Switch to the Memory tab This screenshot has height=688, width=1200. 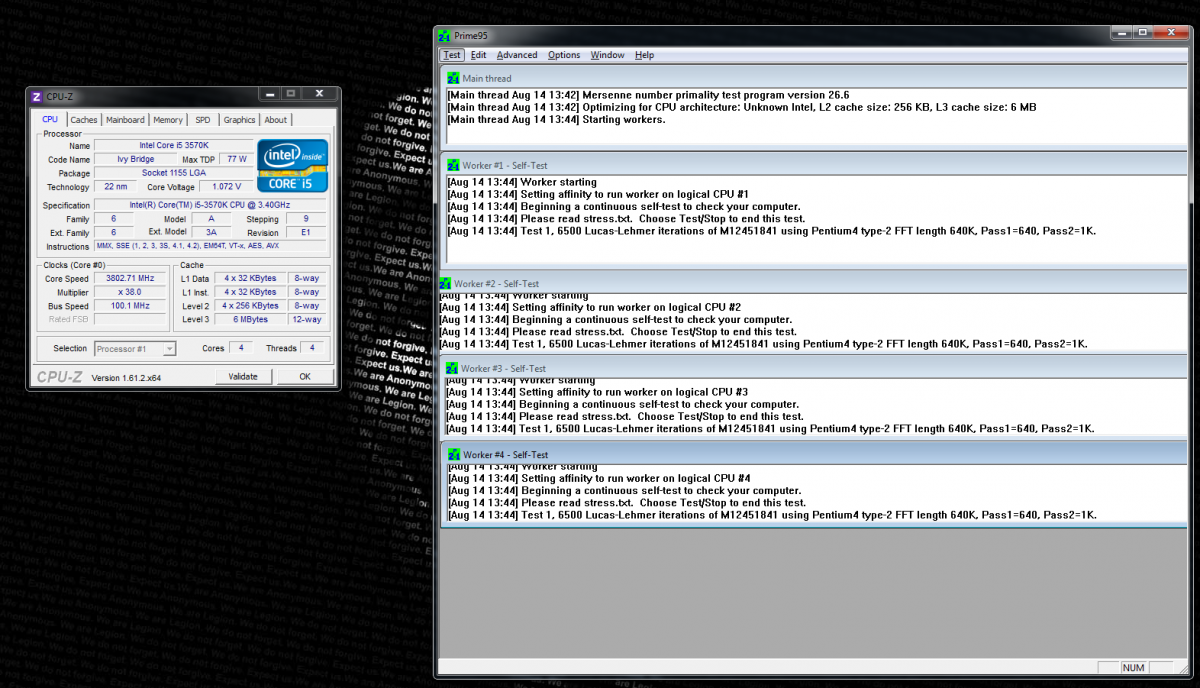[168, 120]
